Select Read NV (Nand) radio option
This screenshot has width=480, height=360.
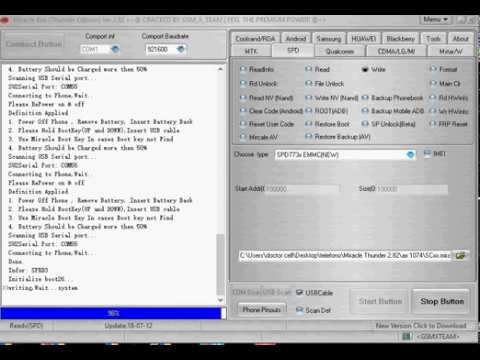[x=267, y=98]
